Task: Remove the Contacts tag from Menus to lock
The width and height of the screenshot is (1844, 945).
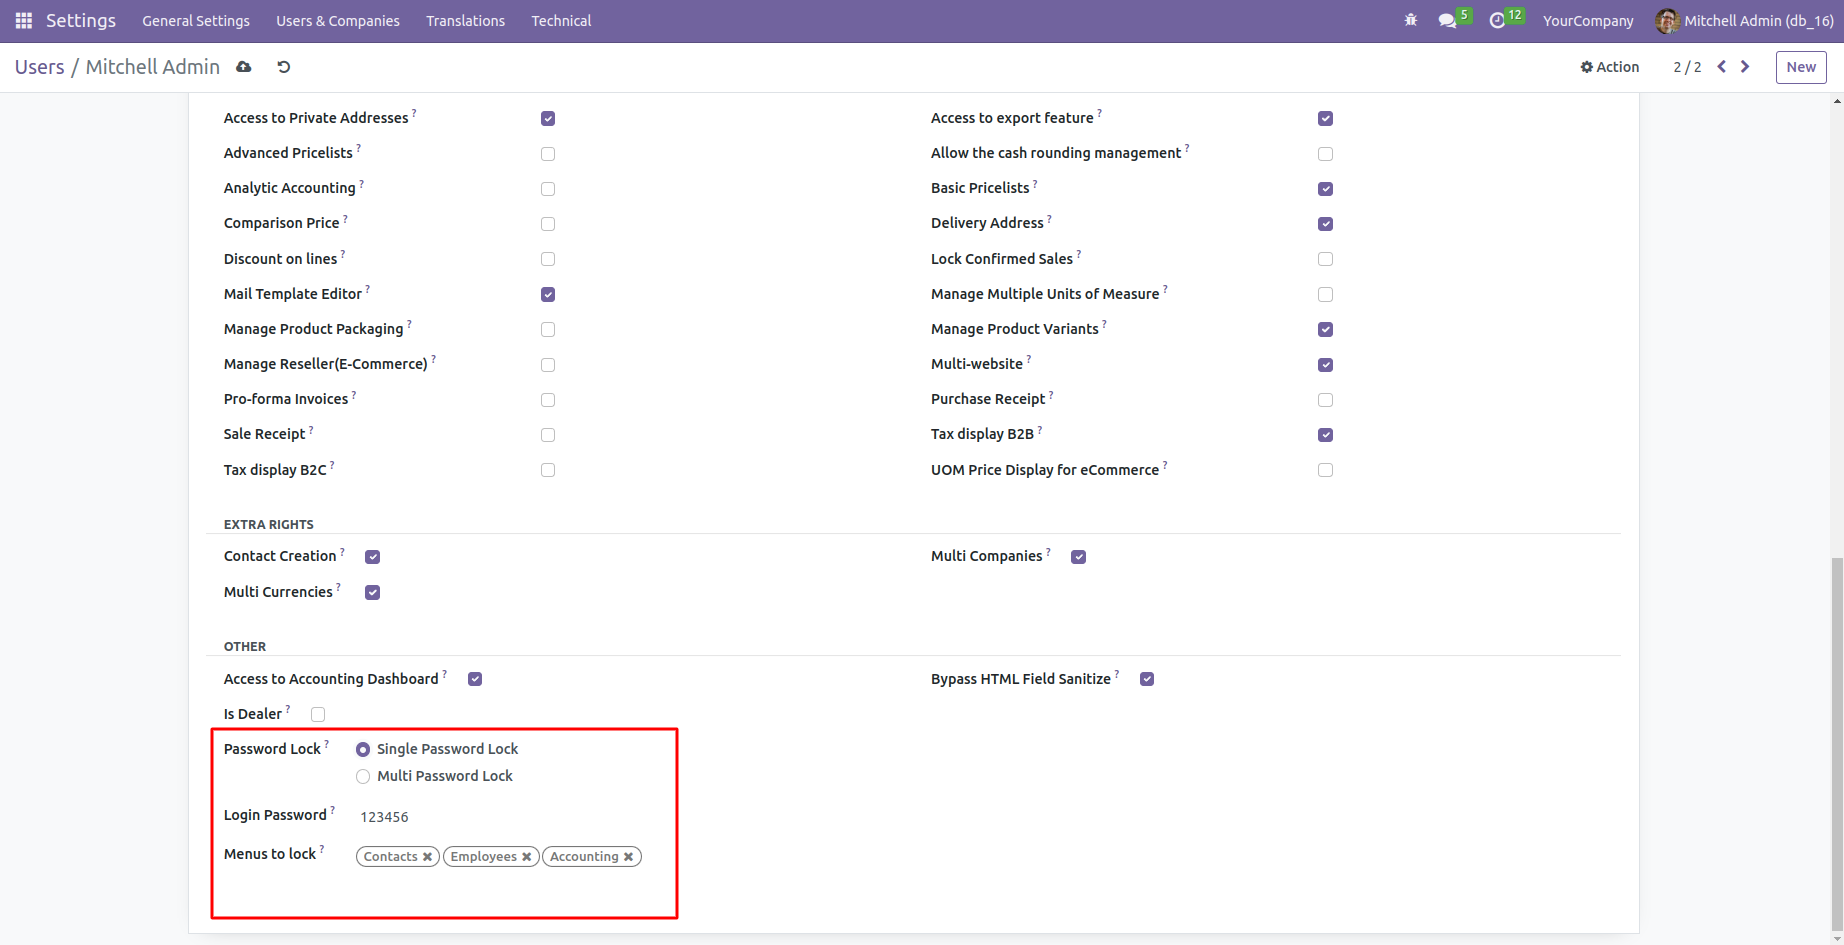Action: [x=427, y=857]
